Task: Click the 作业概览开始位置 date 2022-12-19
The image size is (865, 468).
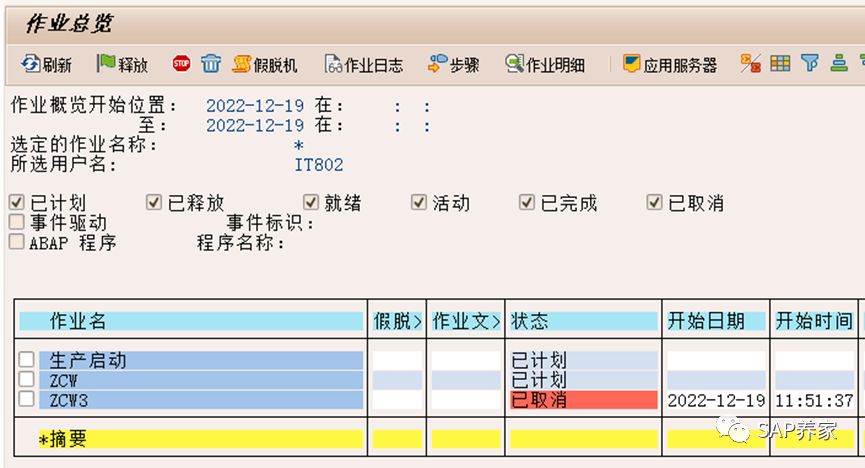Action: click(x=255, y=105)
